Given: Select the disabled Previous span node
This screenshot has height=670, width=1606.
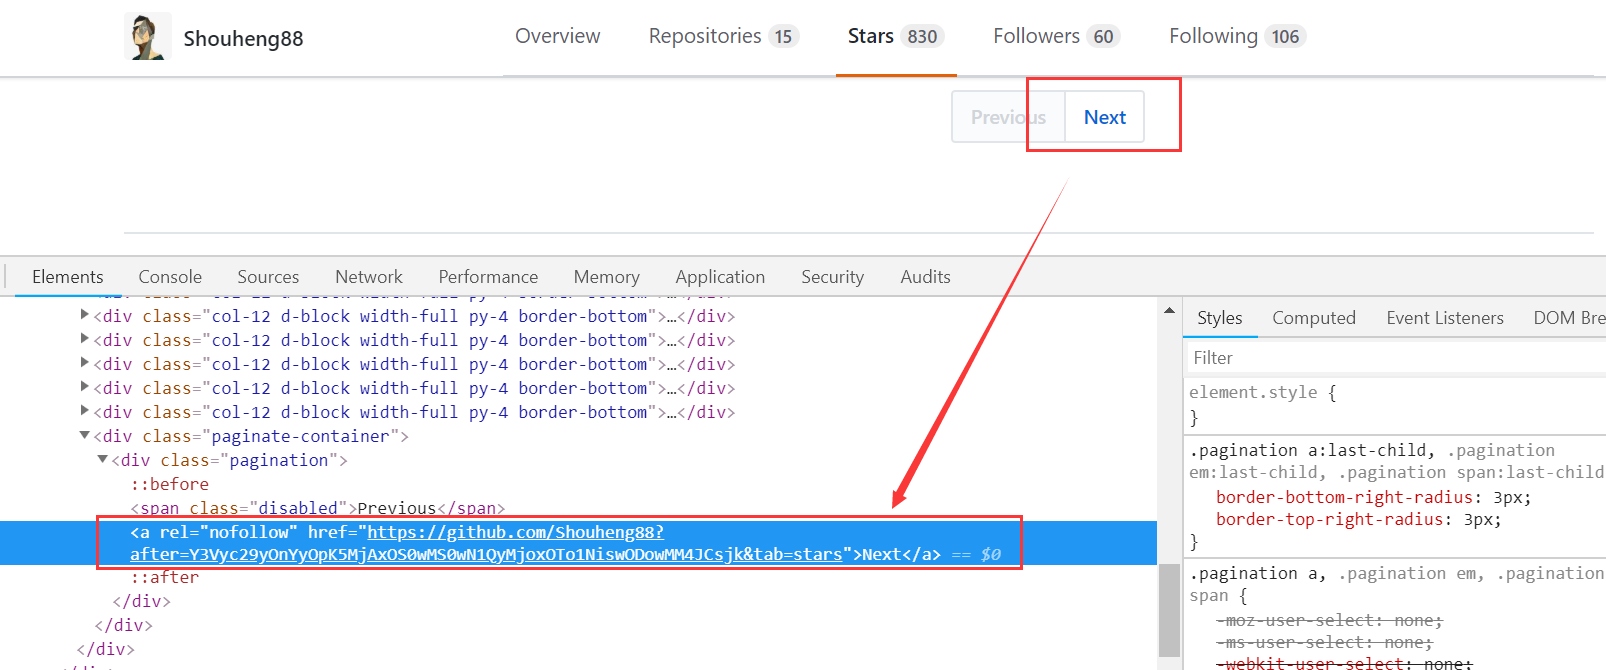Looking at the screenshot, I should click(318, 508).
